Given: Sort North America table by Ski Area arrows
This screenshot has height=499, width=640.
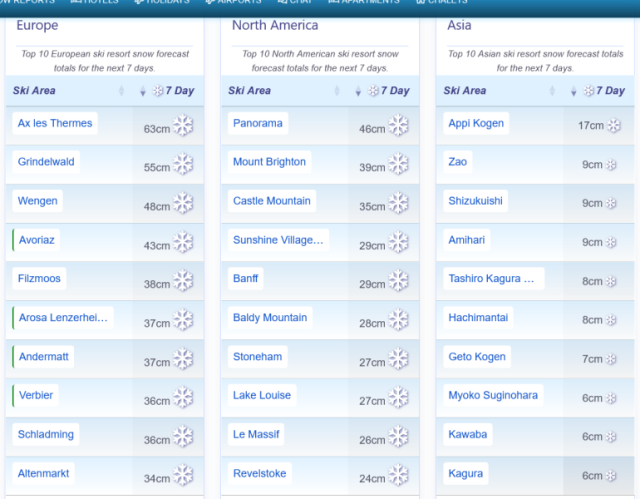Looking at the screenshot, I should pyautogui.click(x=337, y=91).
